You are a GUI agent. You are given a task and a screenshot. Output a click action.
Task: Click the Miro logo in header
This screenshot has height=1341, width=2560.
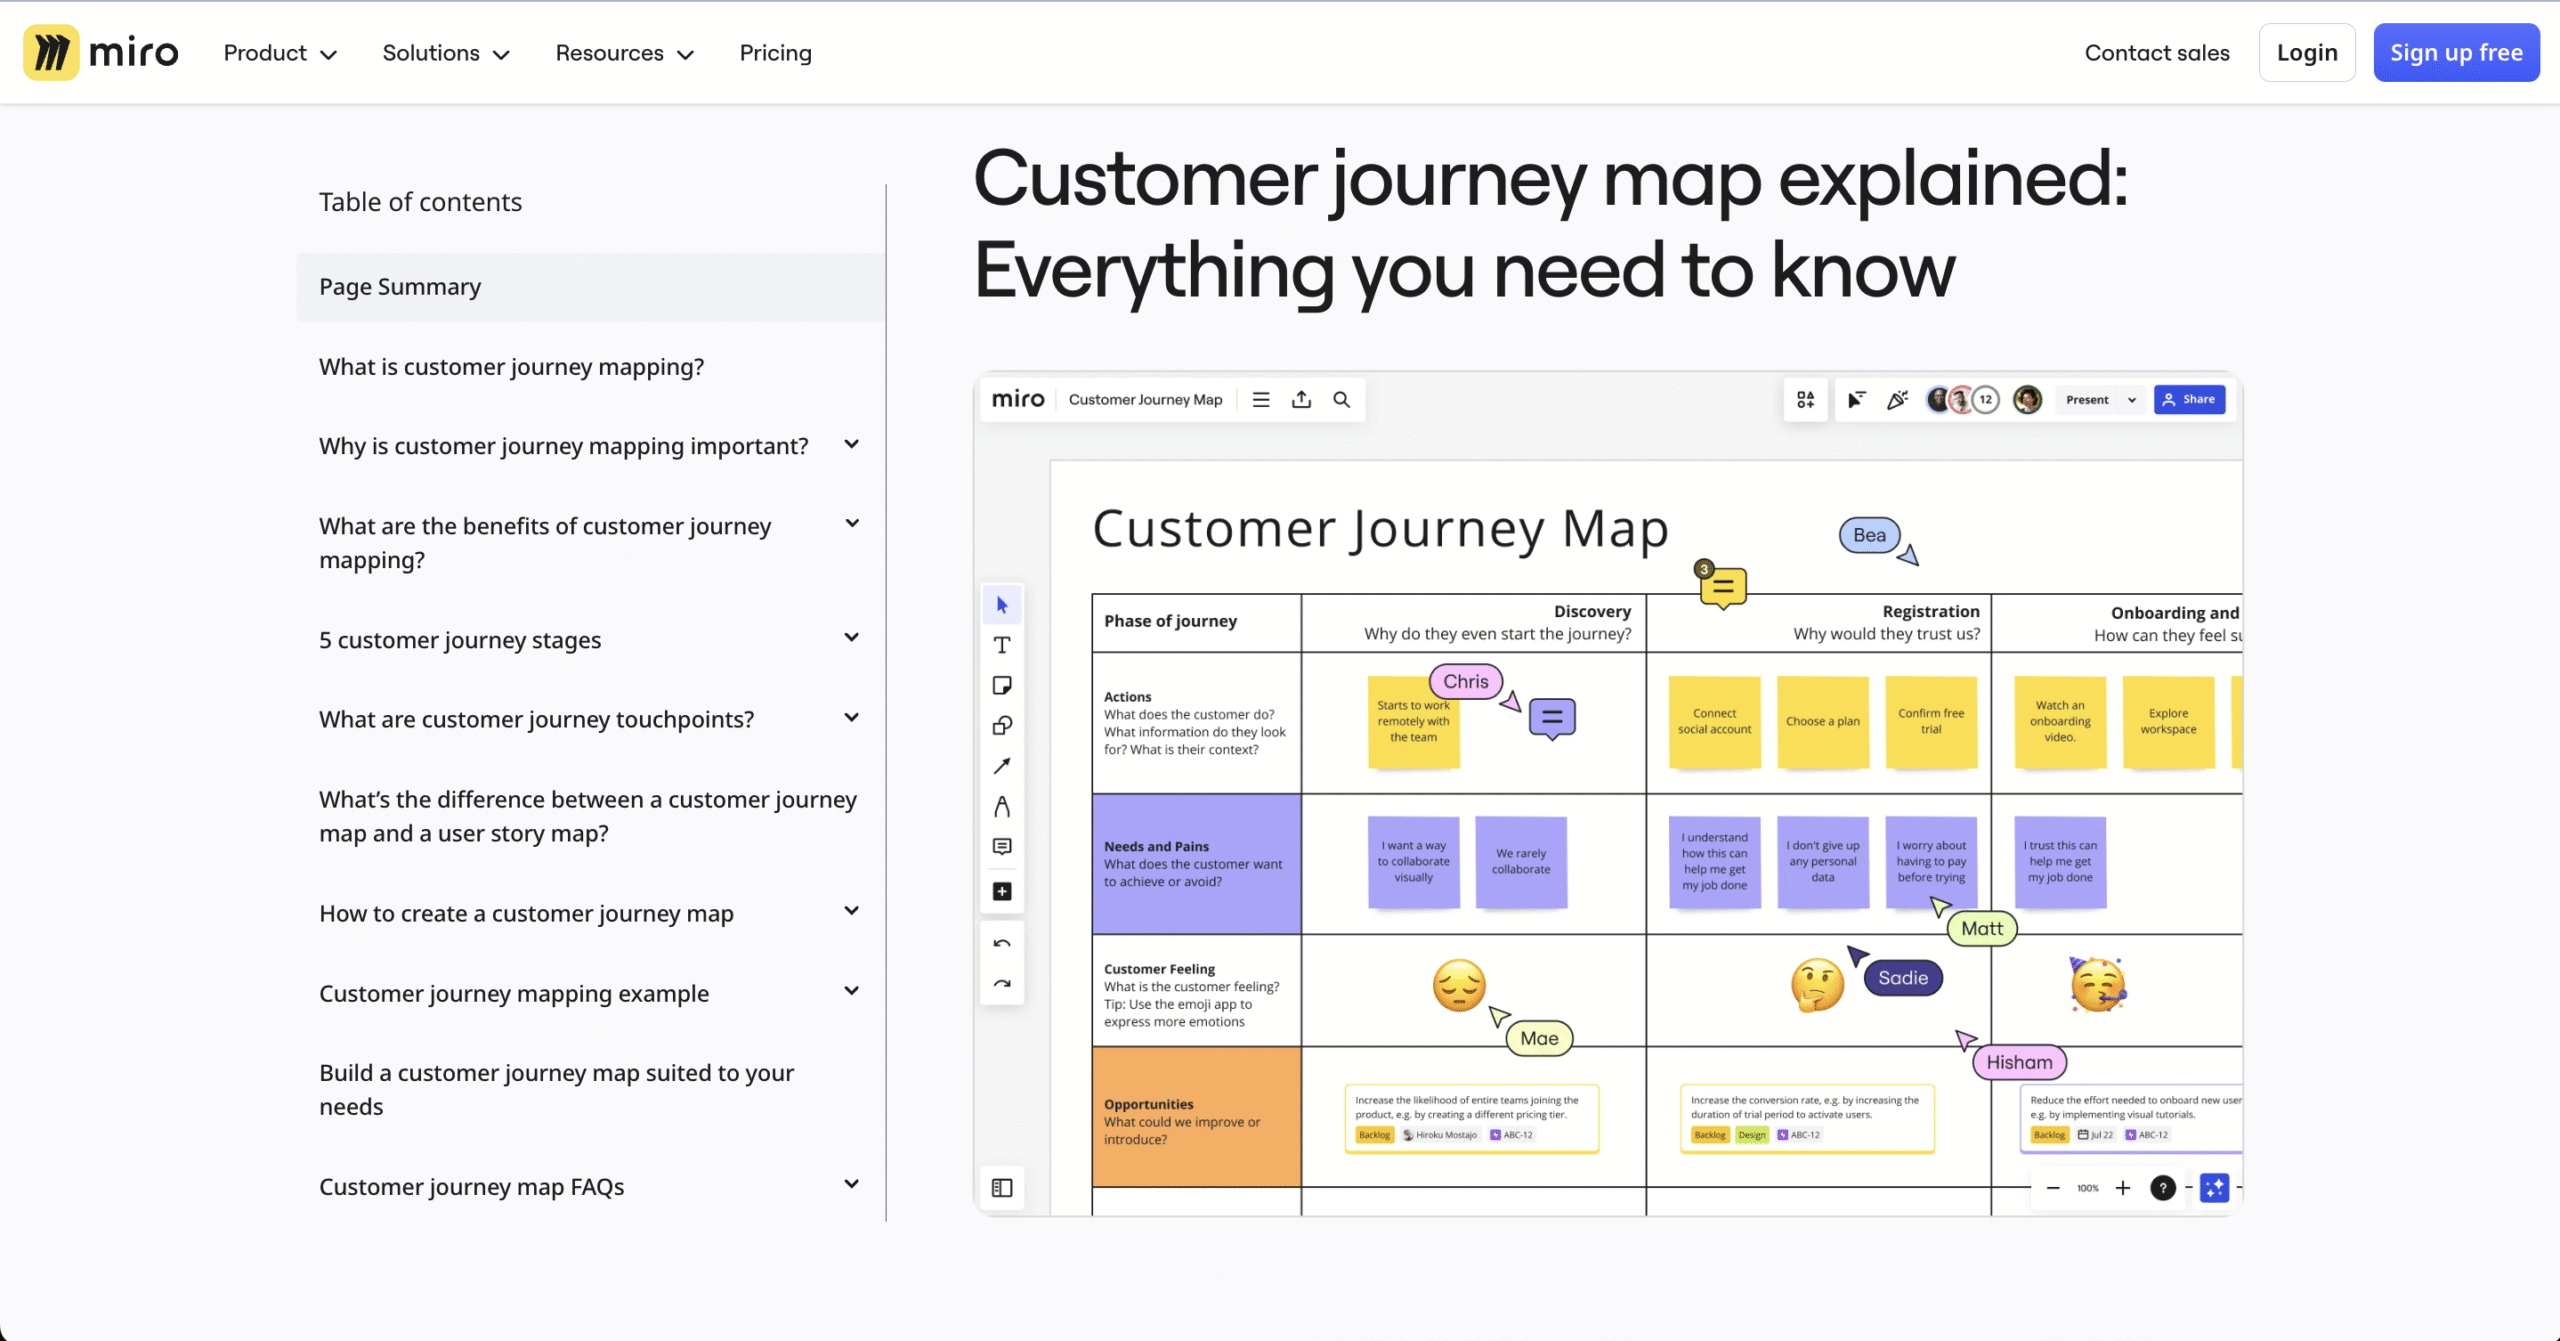(101, 52)
